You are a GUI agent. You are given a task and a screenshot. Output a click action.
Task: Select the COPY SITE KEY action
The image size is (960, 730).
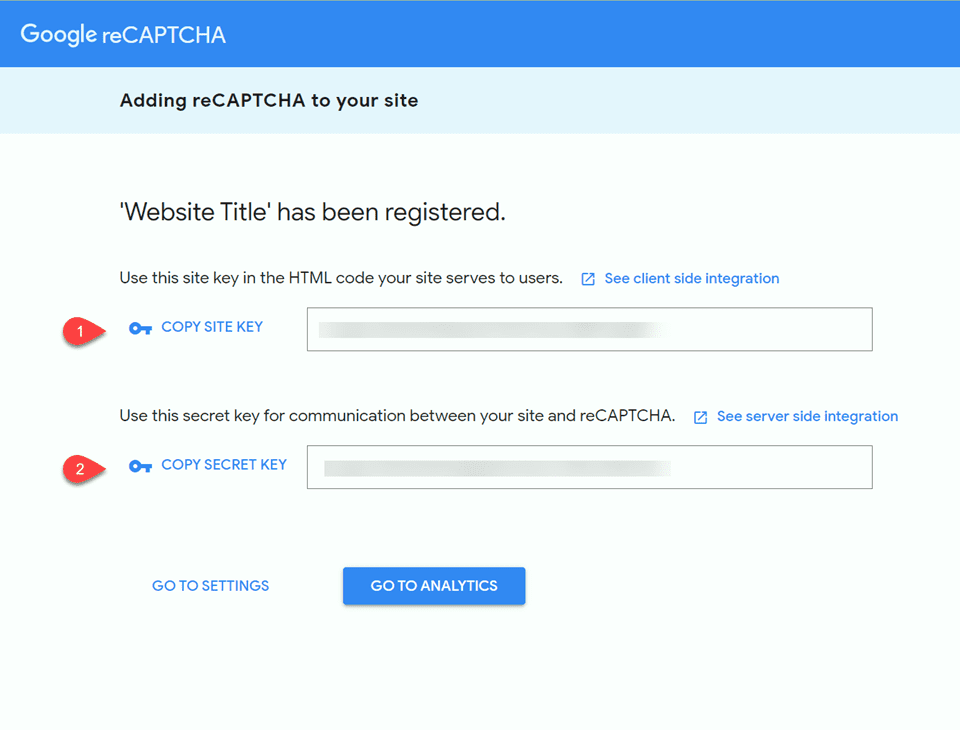pyautogui.click(x=213, y=327)
